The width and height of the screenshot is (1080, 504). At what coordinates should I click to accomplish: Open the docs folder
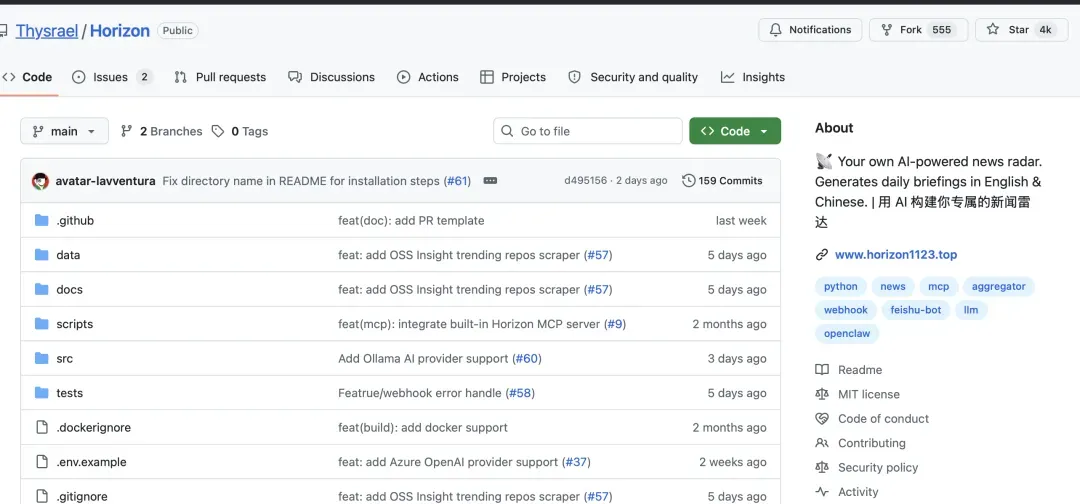pos(70,289)
